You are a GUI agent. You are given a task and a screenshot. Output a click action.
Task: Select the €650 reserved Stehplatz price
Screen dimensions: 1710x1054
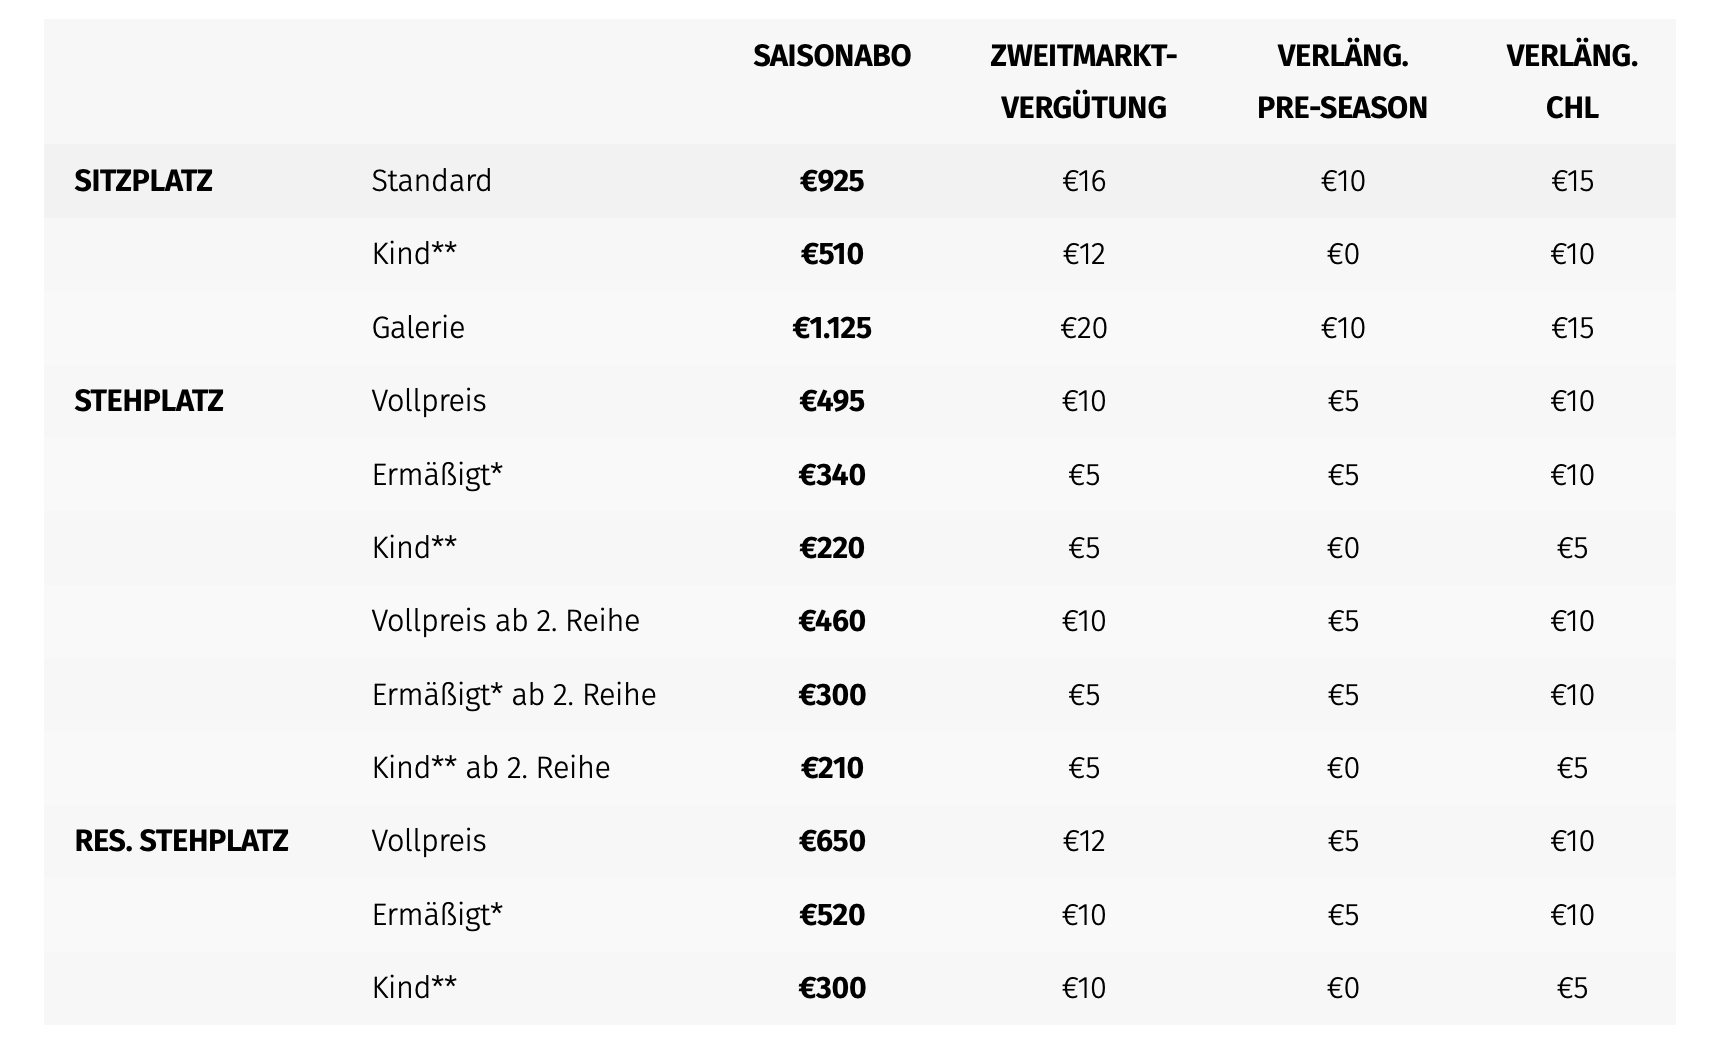point(832,841)
